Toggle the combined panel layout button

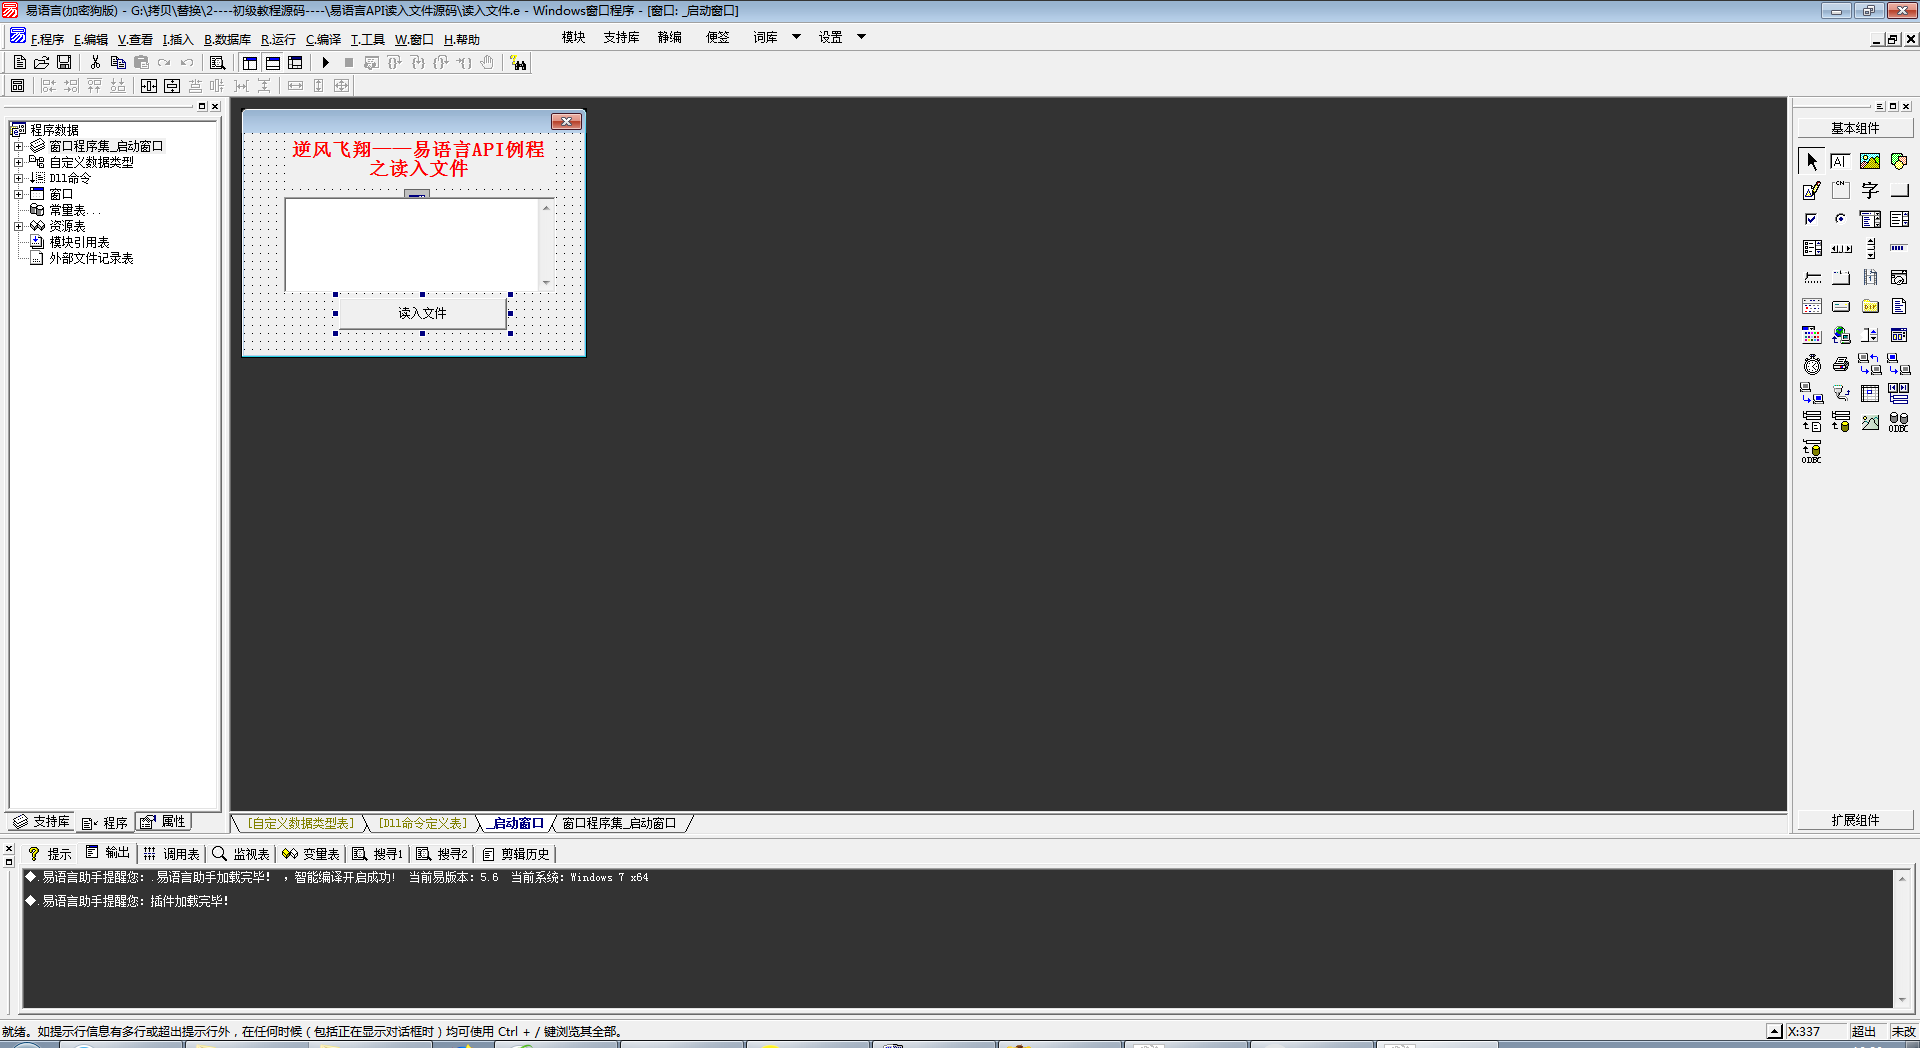point(295,62)
